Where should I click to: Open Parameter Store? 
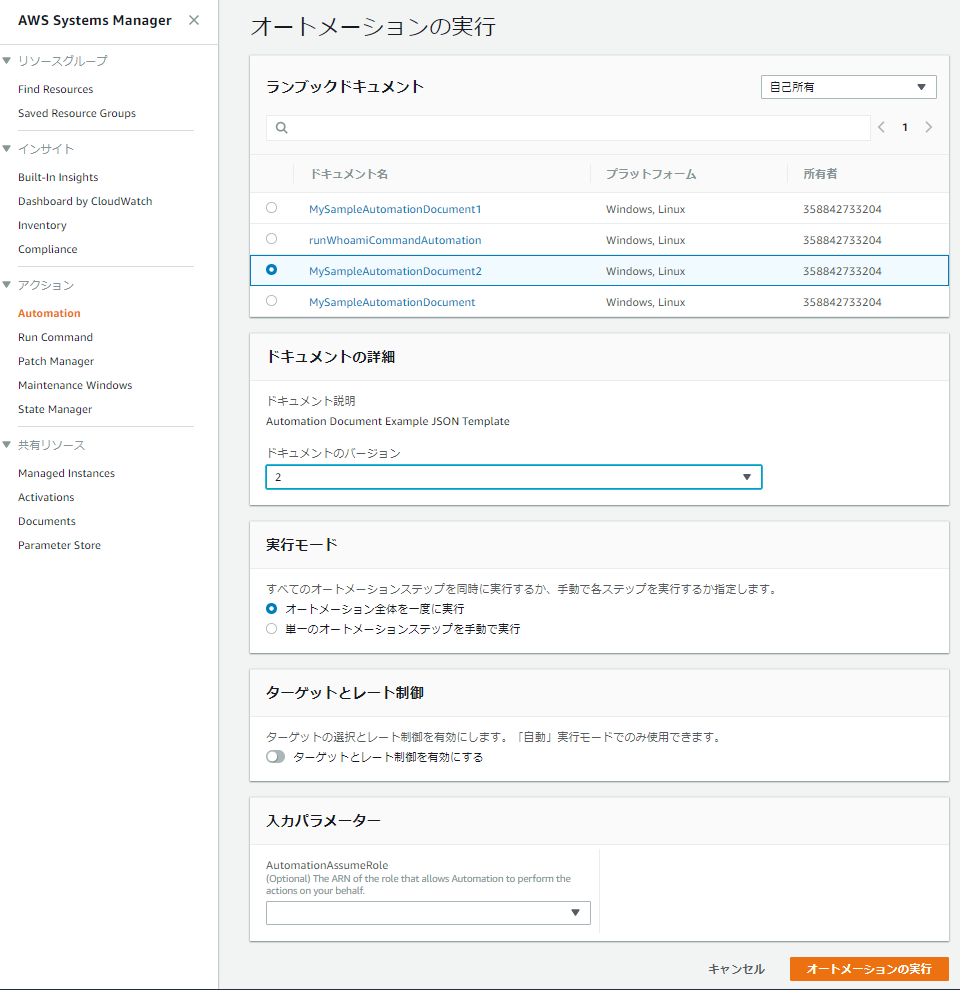pos(59,546)
